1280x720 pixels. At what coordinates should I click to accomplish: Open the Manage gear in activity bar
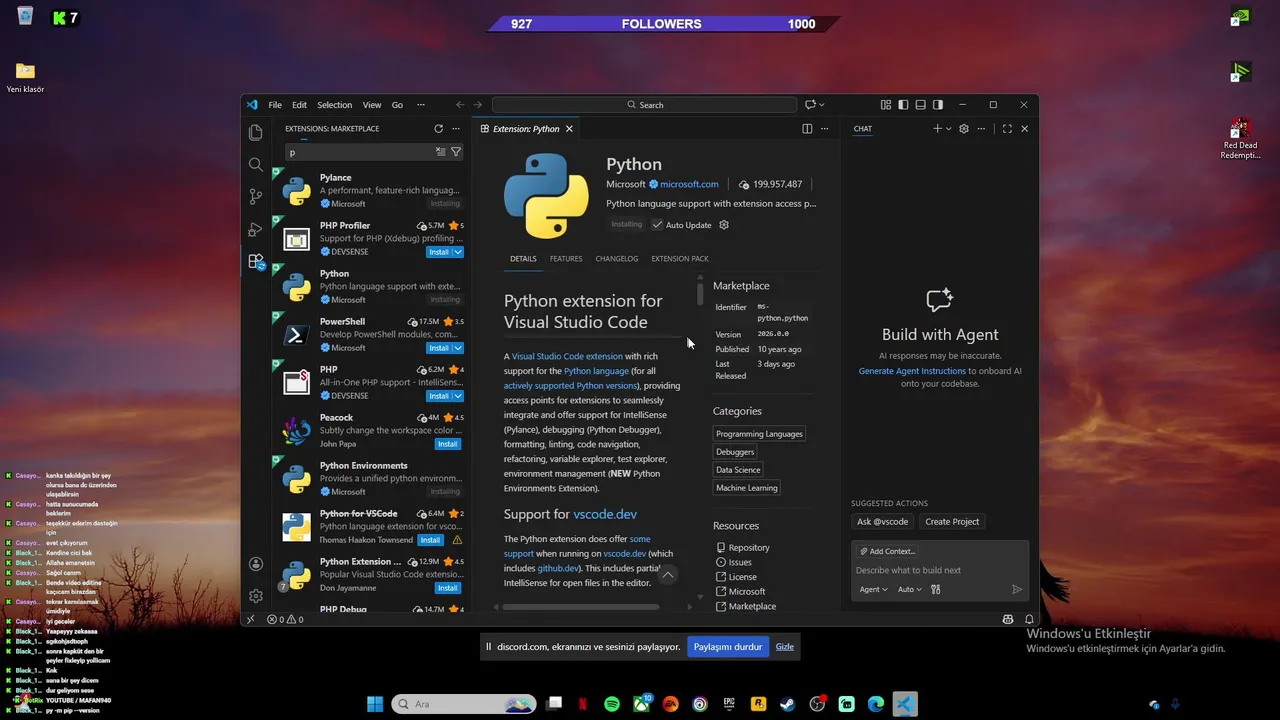[256, 596]
